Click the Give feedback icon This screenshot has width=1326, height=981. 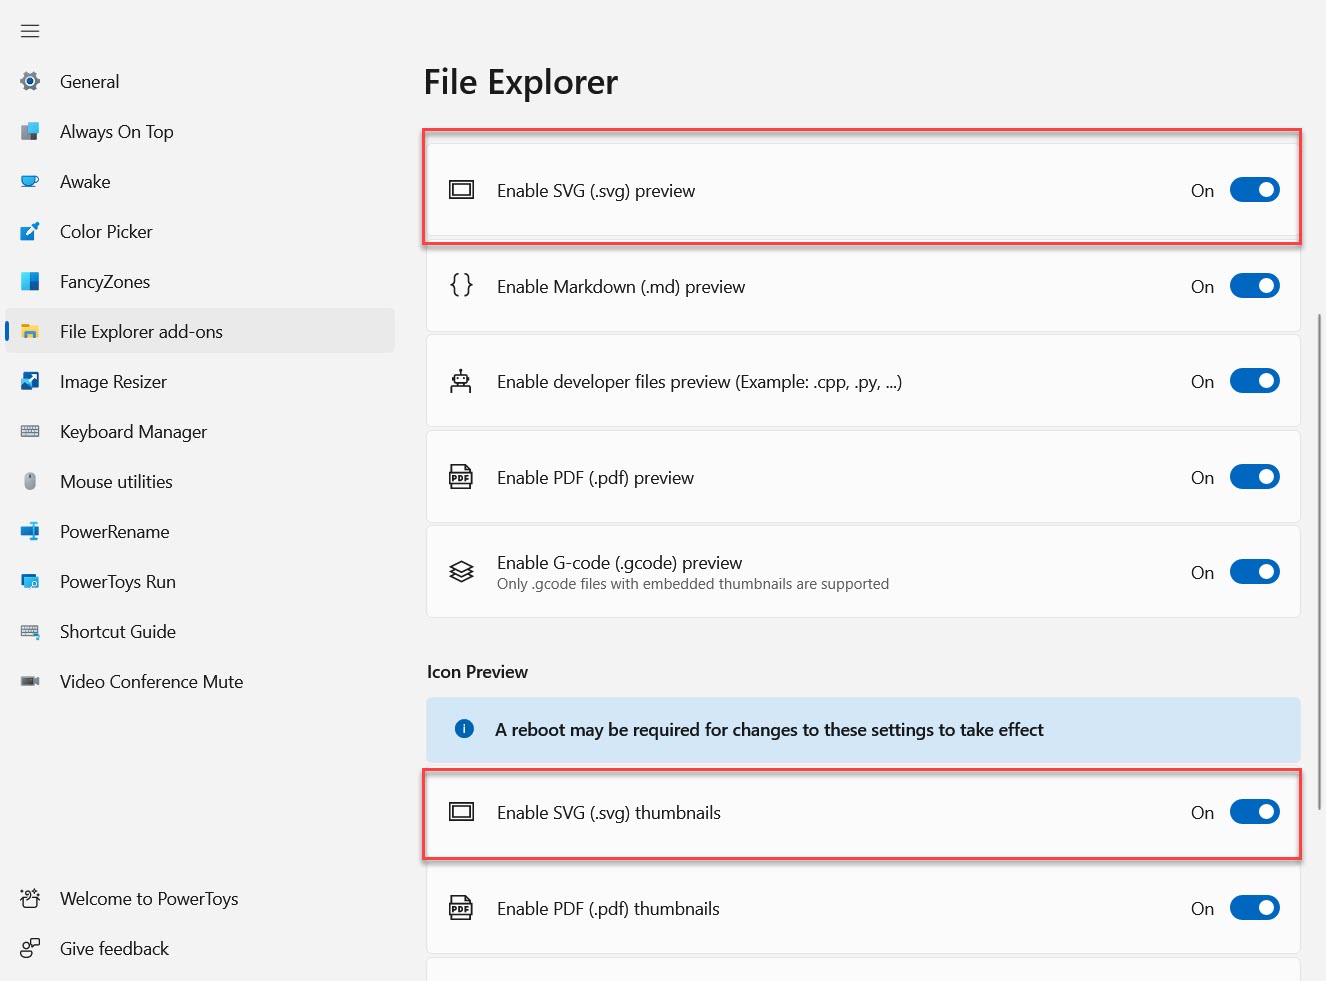(x=30, y=948)
